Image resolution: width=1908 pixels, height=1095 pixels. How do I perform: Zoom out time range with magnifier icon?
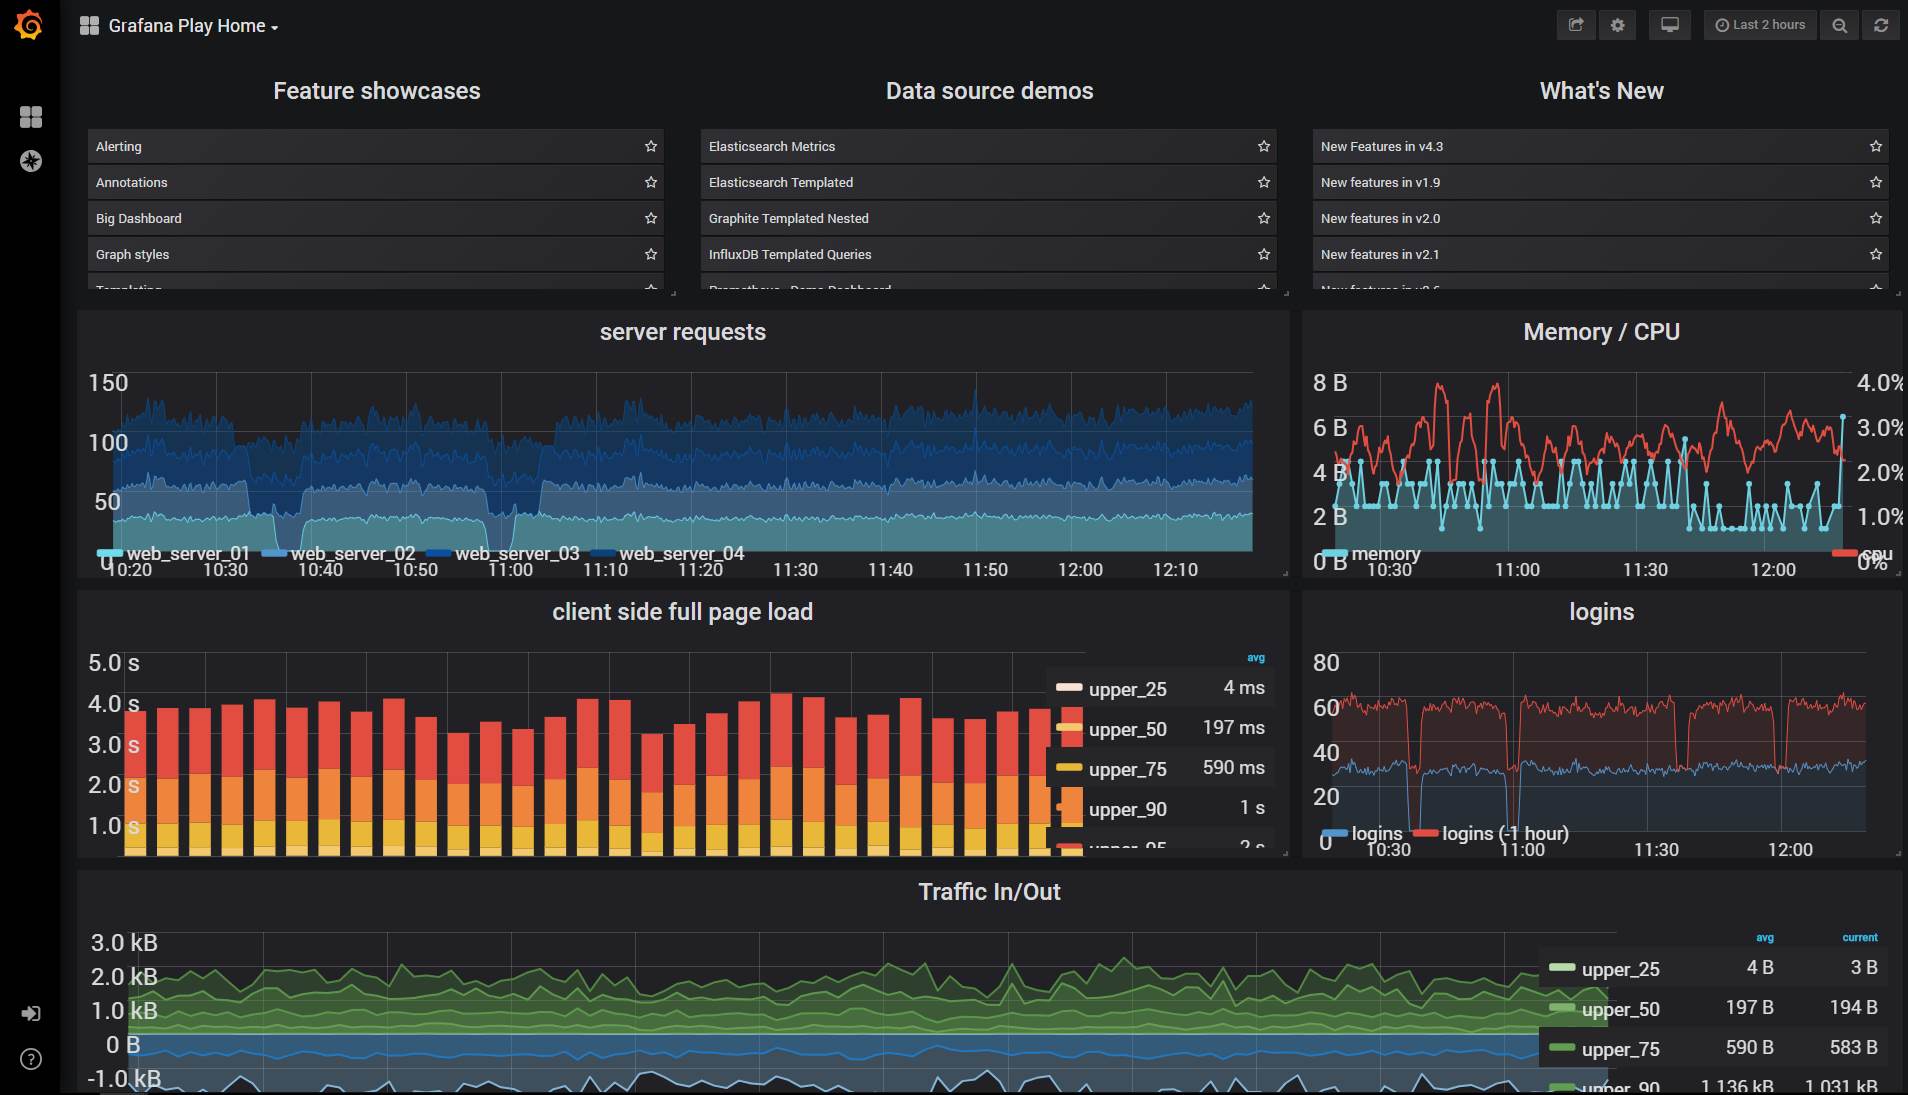point(1839,25)
